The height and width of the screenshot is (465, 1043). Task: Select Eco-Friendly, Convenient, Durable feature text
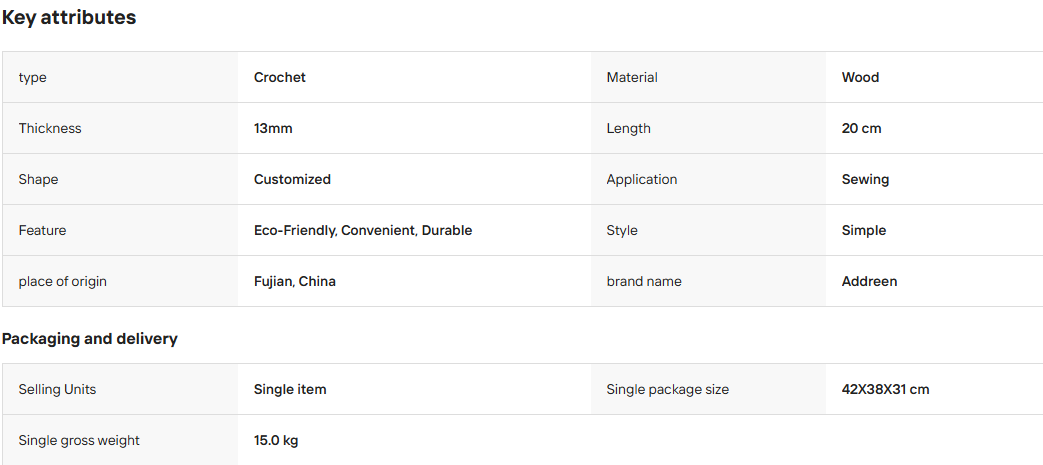[x=363, y=230]
